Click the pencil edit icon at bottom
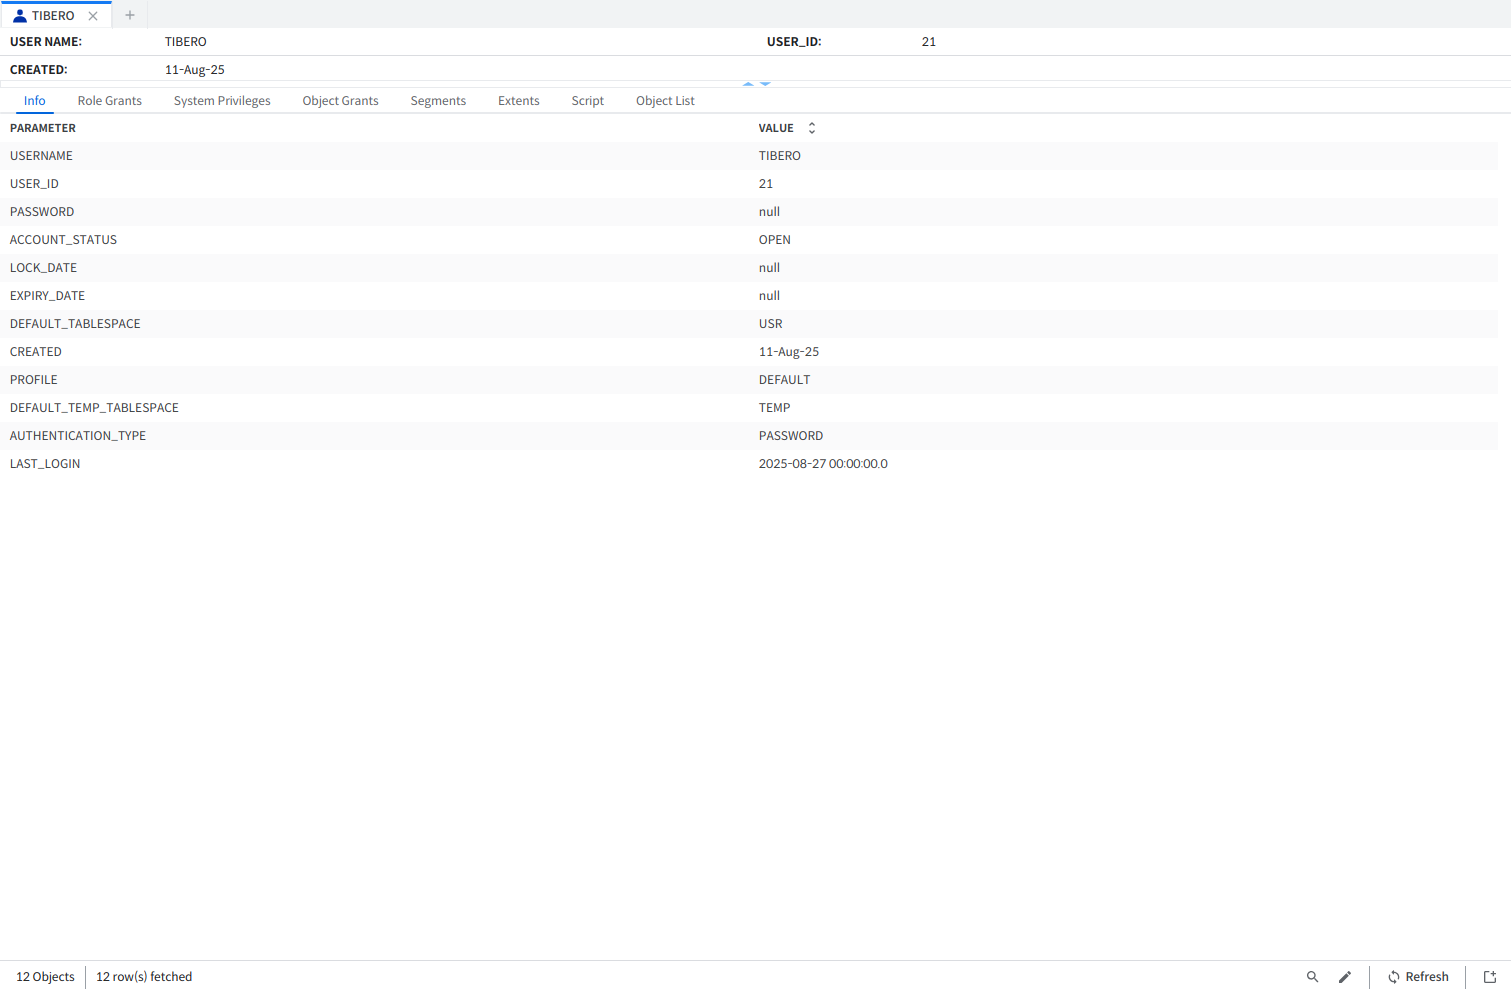Screen dimensions: 1511x992 (x=1345, y=977)
